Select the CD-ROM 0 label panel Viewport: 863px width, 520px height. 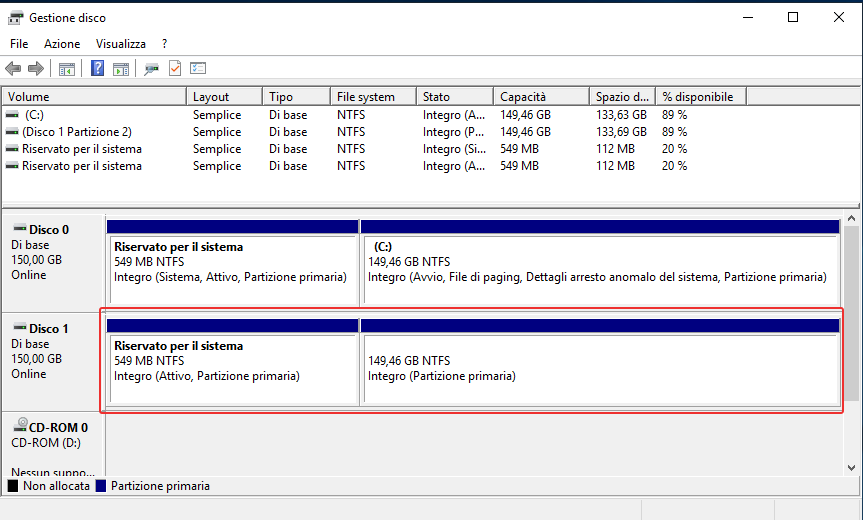(x=53, y=445)
